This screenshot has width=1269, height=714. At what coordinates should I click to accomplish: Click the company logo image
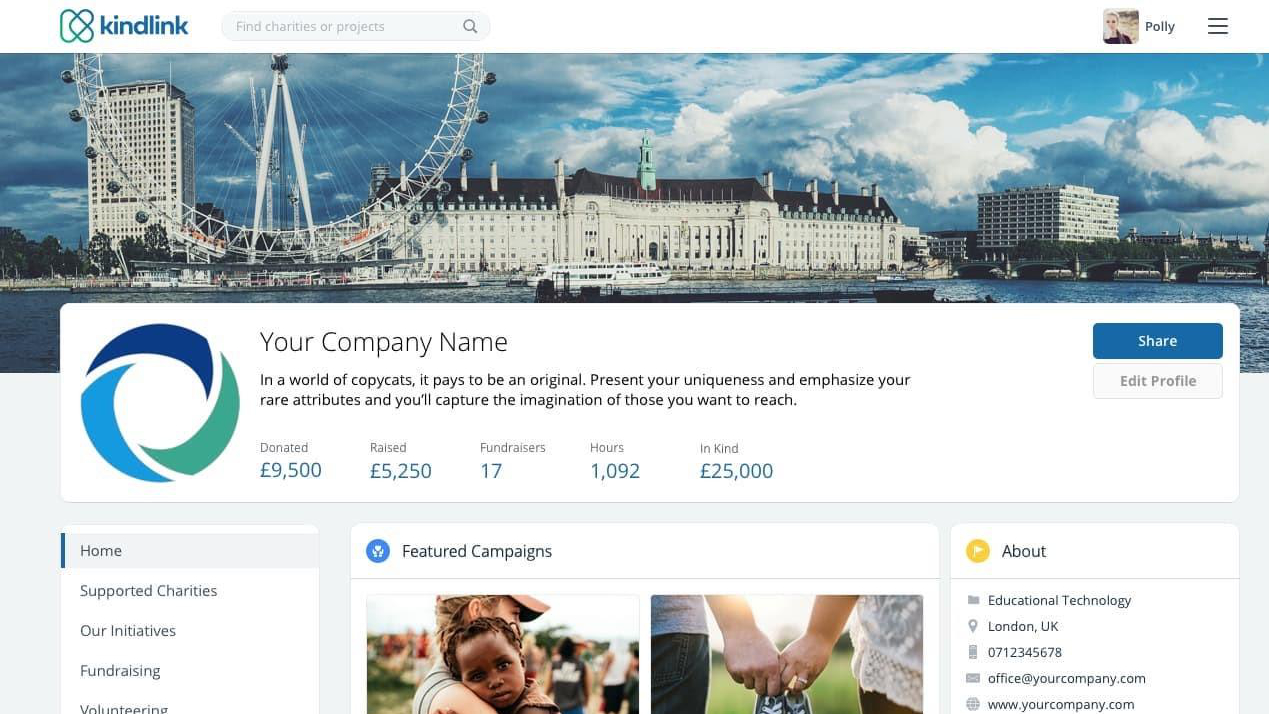click(160, 402)
